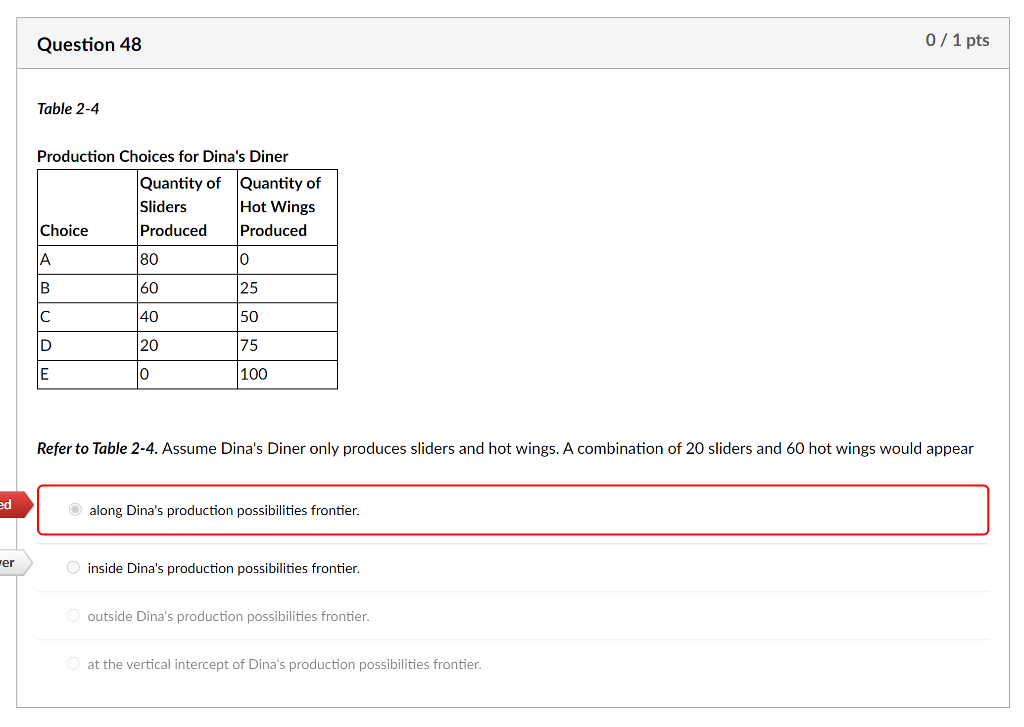This screenshot has height=727, width=1024.
Task: Click the choice cell labeled D
Action: tap(88, 346)
